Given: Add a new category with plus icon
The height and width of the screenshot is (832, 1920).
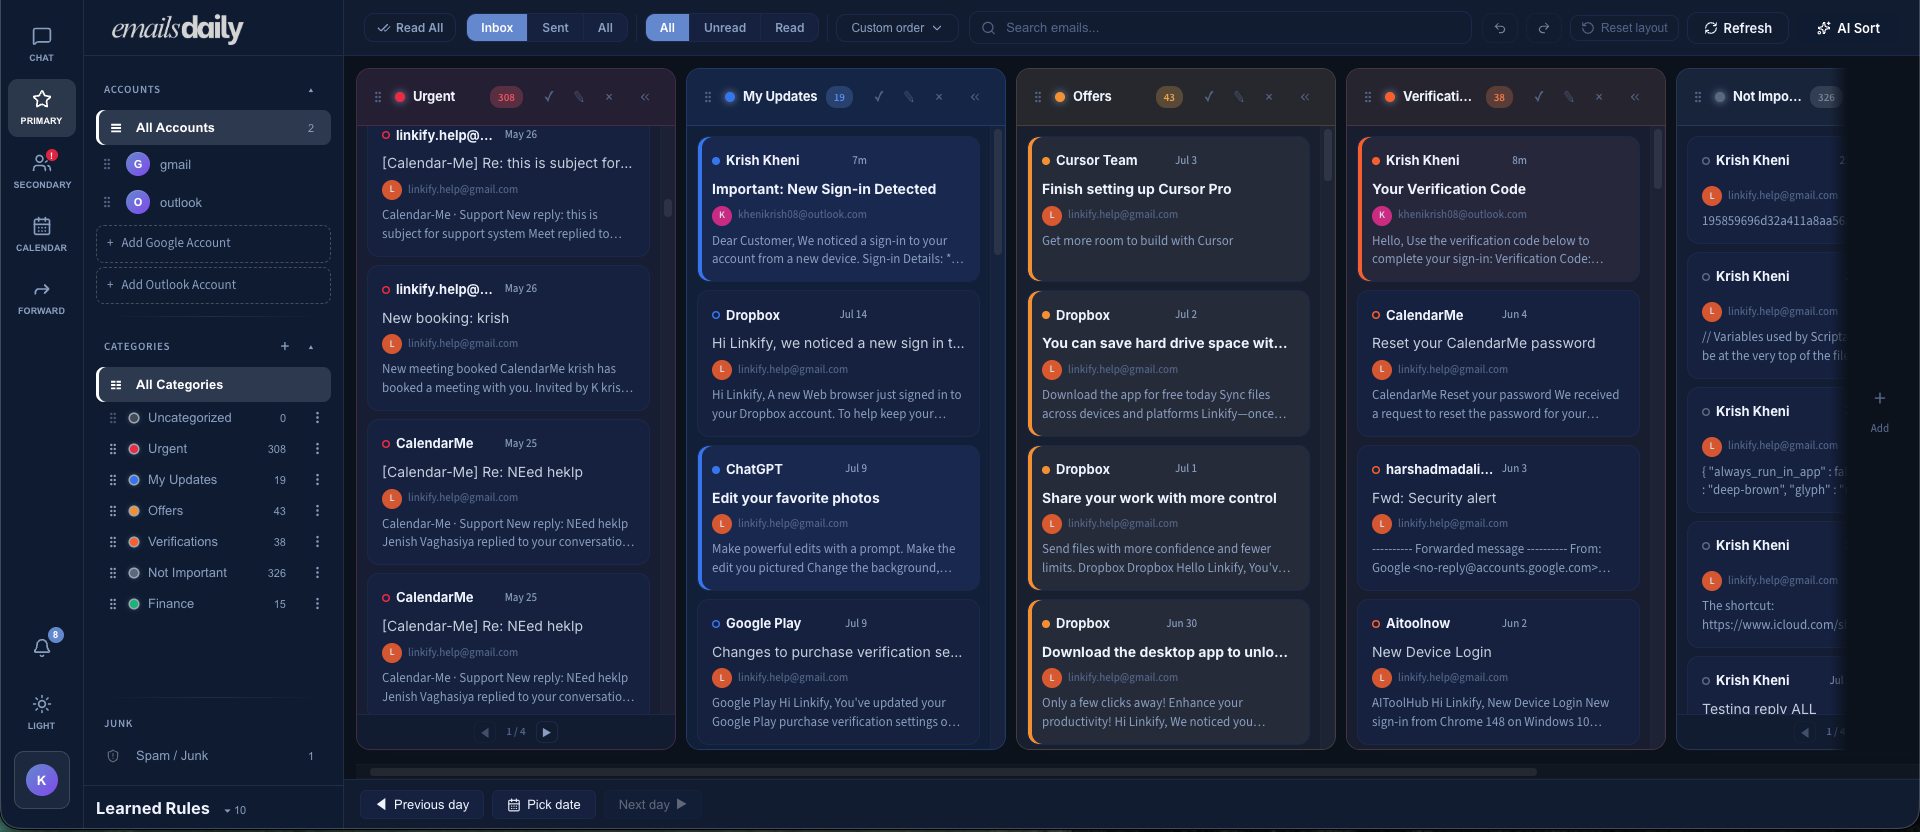Looking at the screenshot, I should point(285,346).
